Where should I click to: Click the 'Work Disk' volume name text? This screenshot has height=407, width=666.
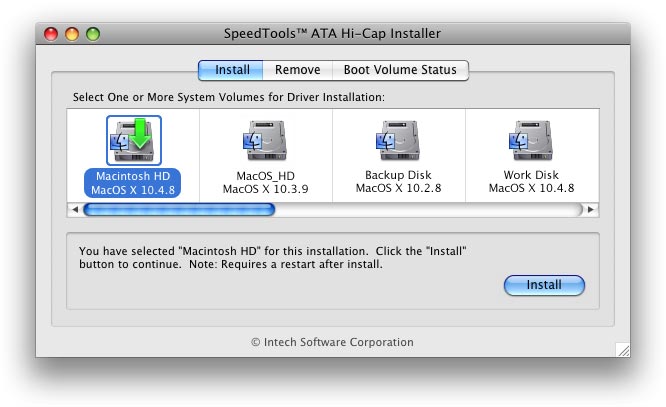click(530, 175)
